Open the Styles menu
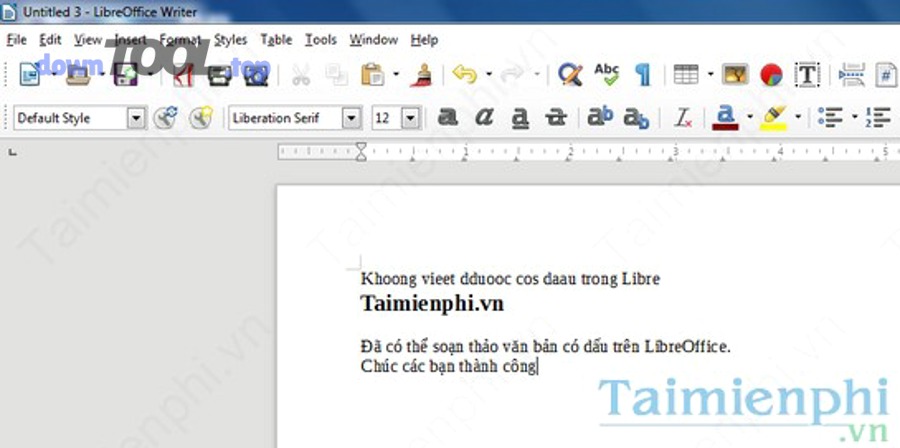Screen dimensions: 900x448 (230, 40)
